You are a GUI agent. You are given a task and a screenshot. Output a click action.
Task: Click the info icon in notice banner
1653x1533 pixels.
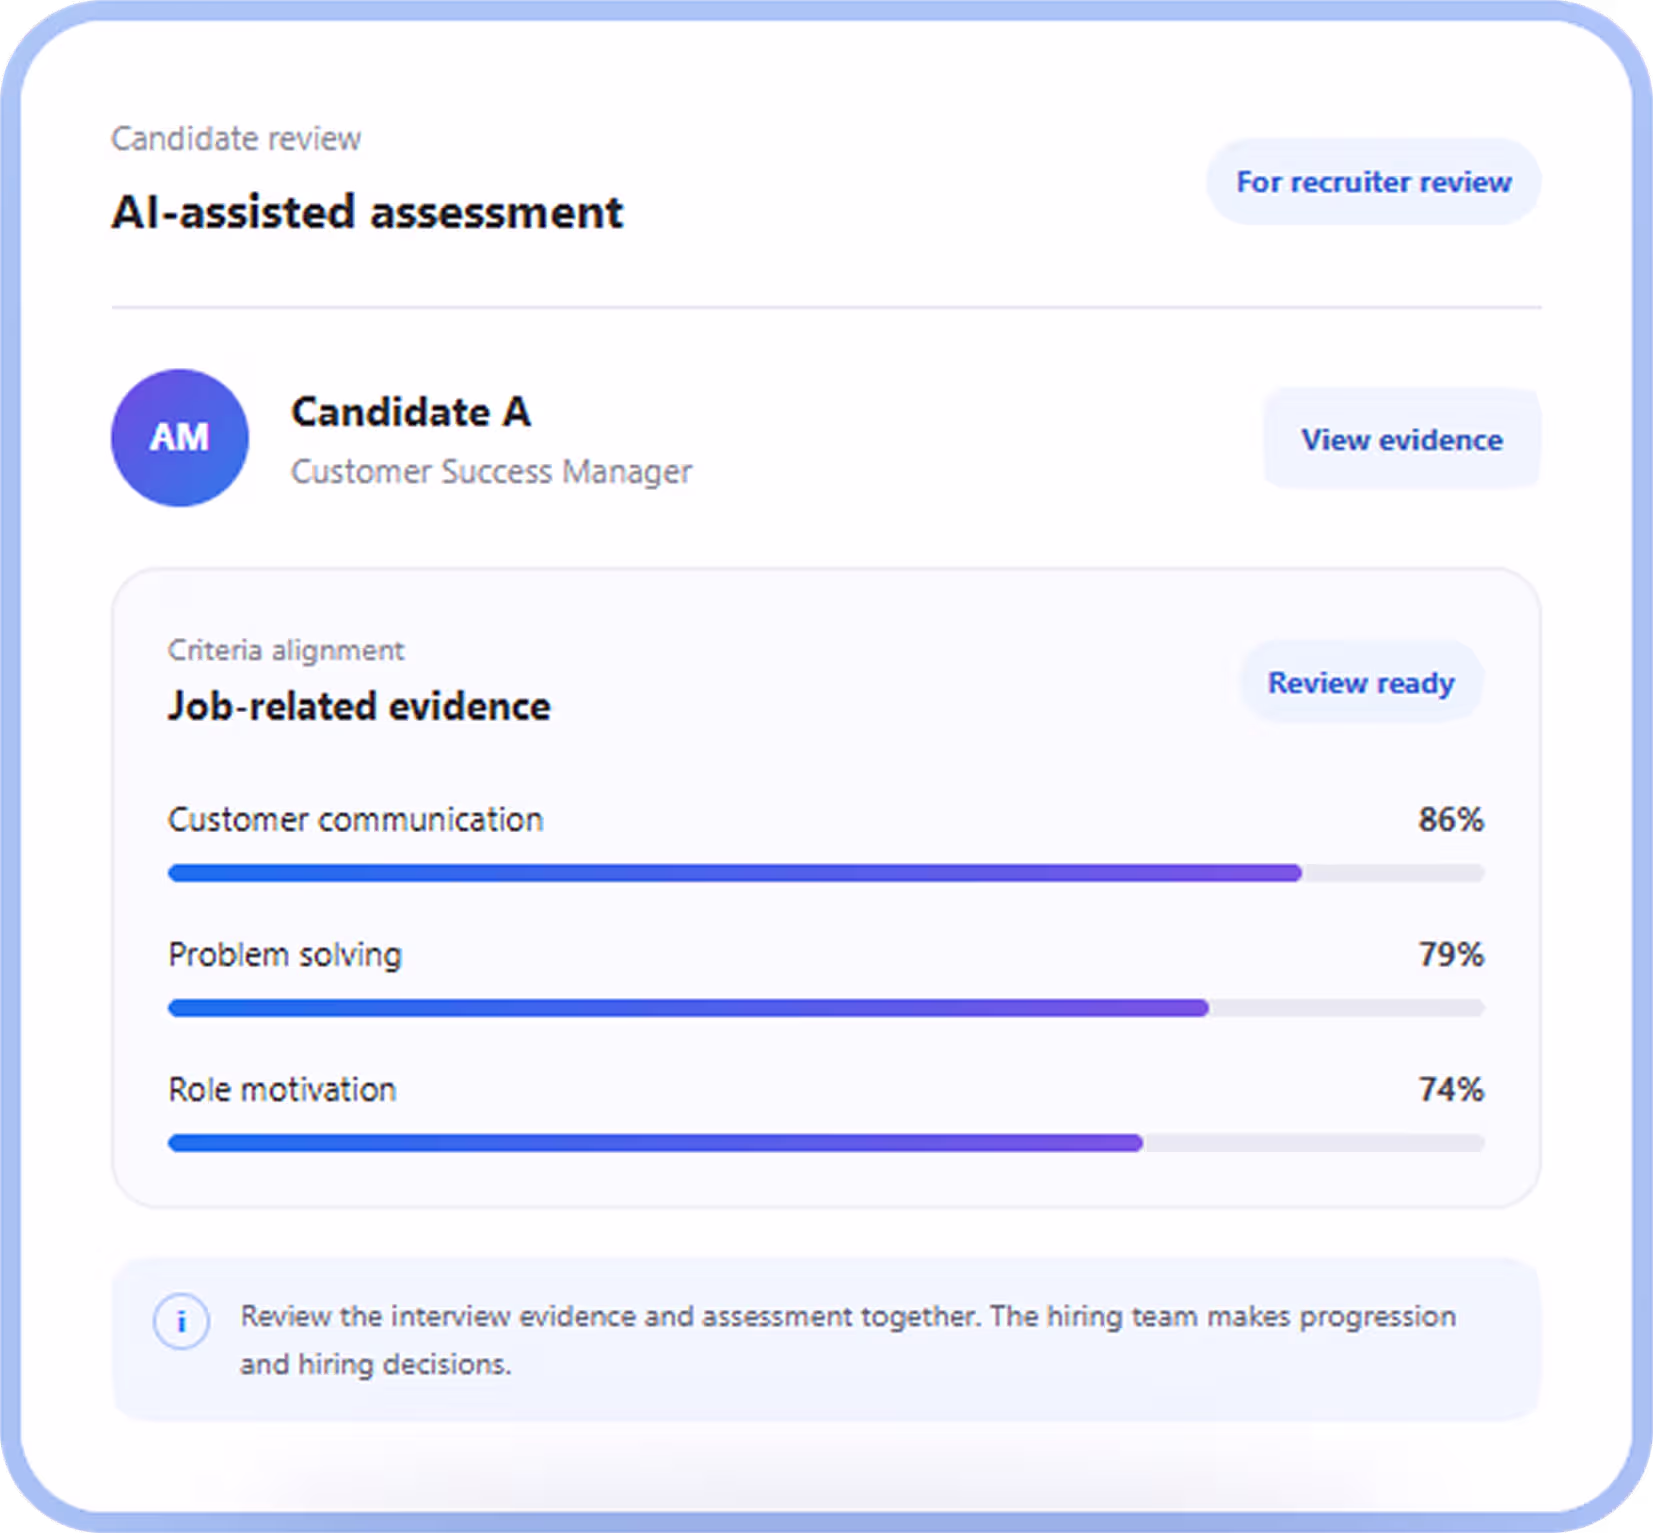click(x=181, y=1322)
